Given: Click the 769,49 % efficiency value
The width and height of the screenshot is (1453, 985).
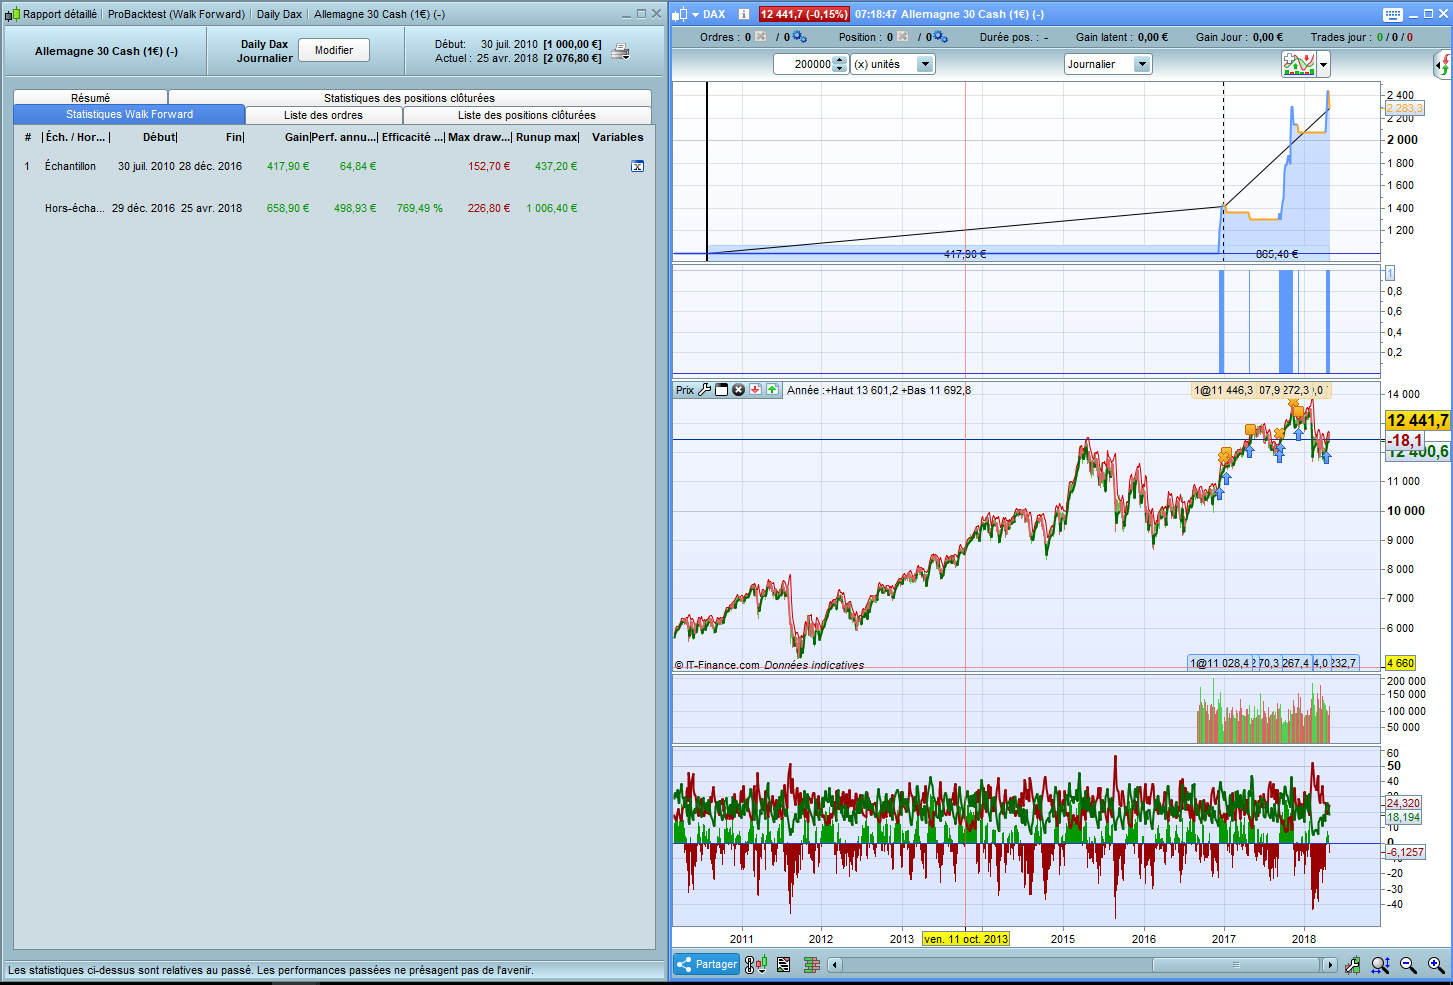Looking at the screenshot, I should [x=419, y=208].
